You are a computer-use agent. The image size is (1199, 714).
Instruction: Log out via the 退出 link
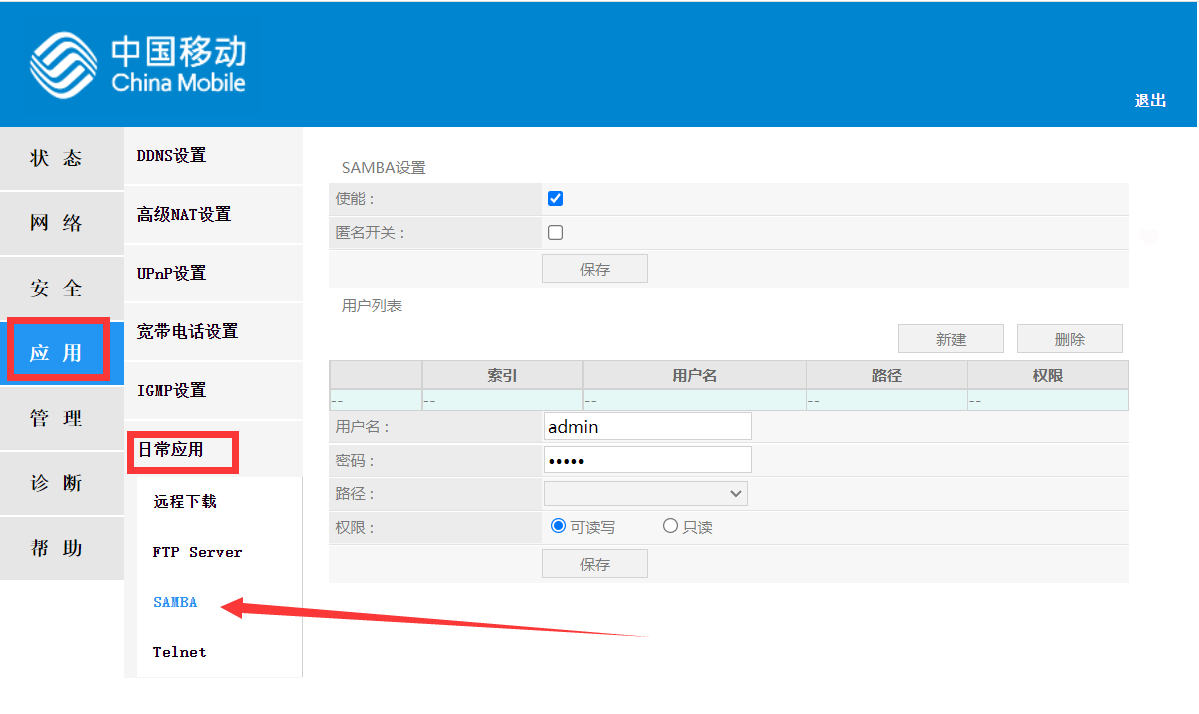[1149, 101]
